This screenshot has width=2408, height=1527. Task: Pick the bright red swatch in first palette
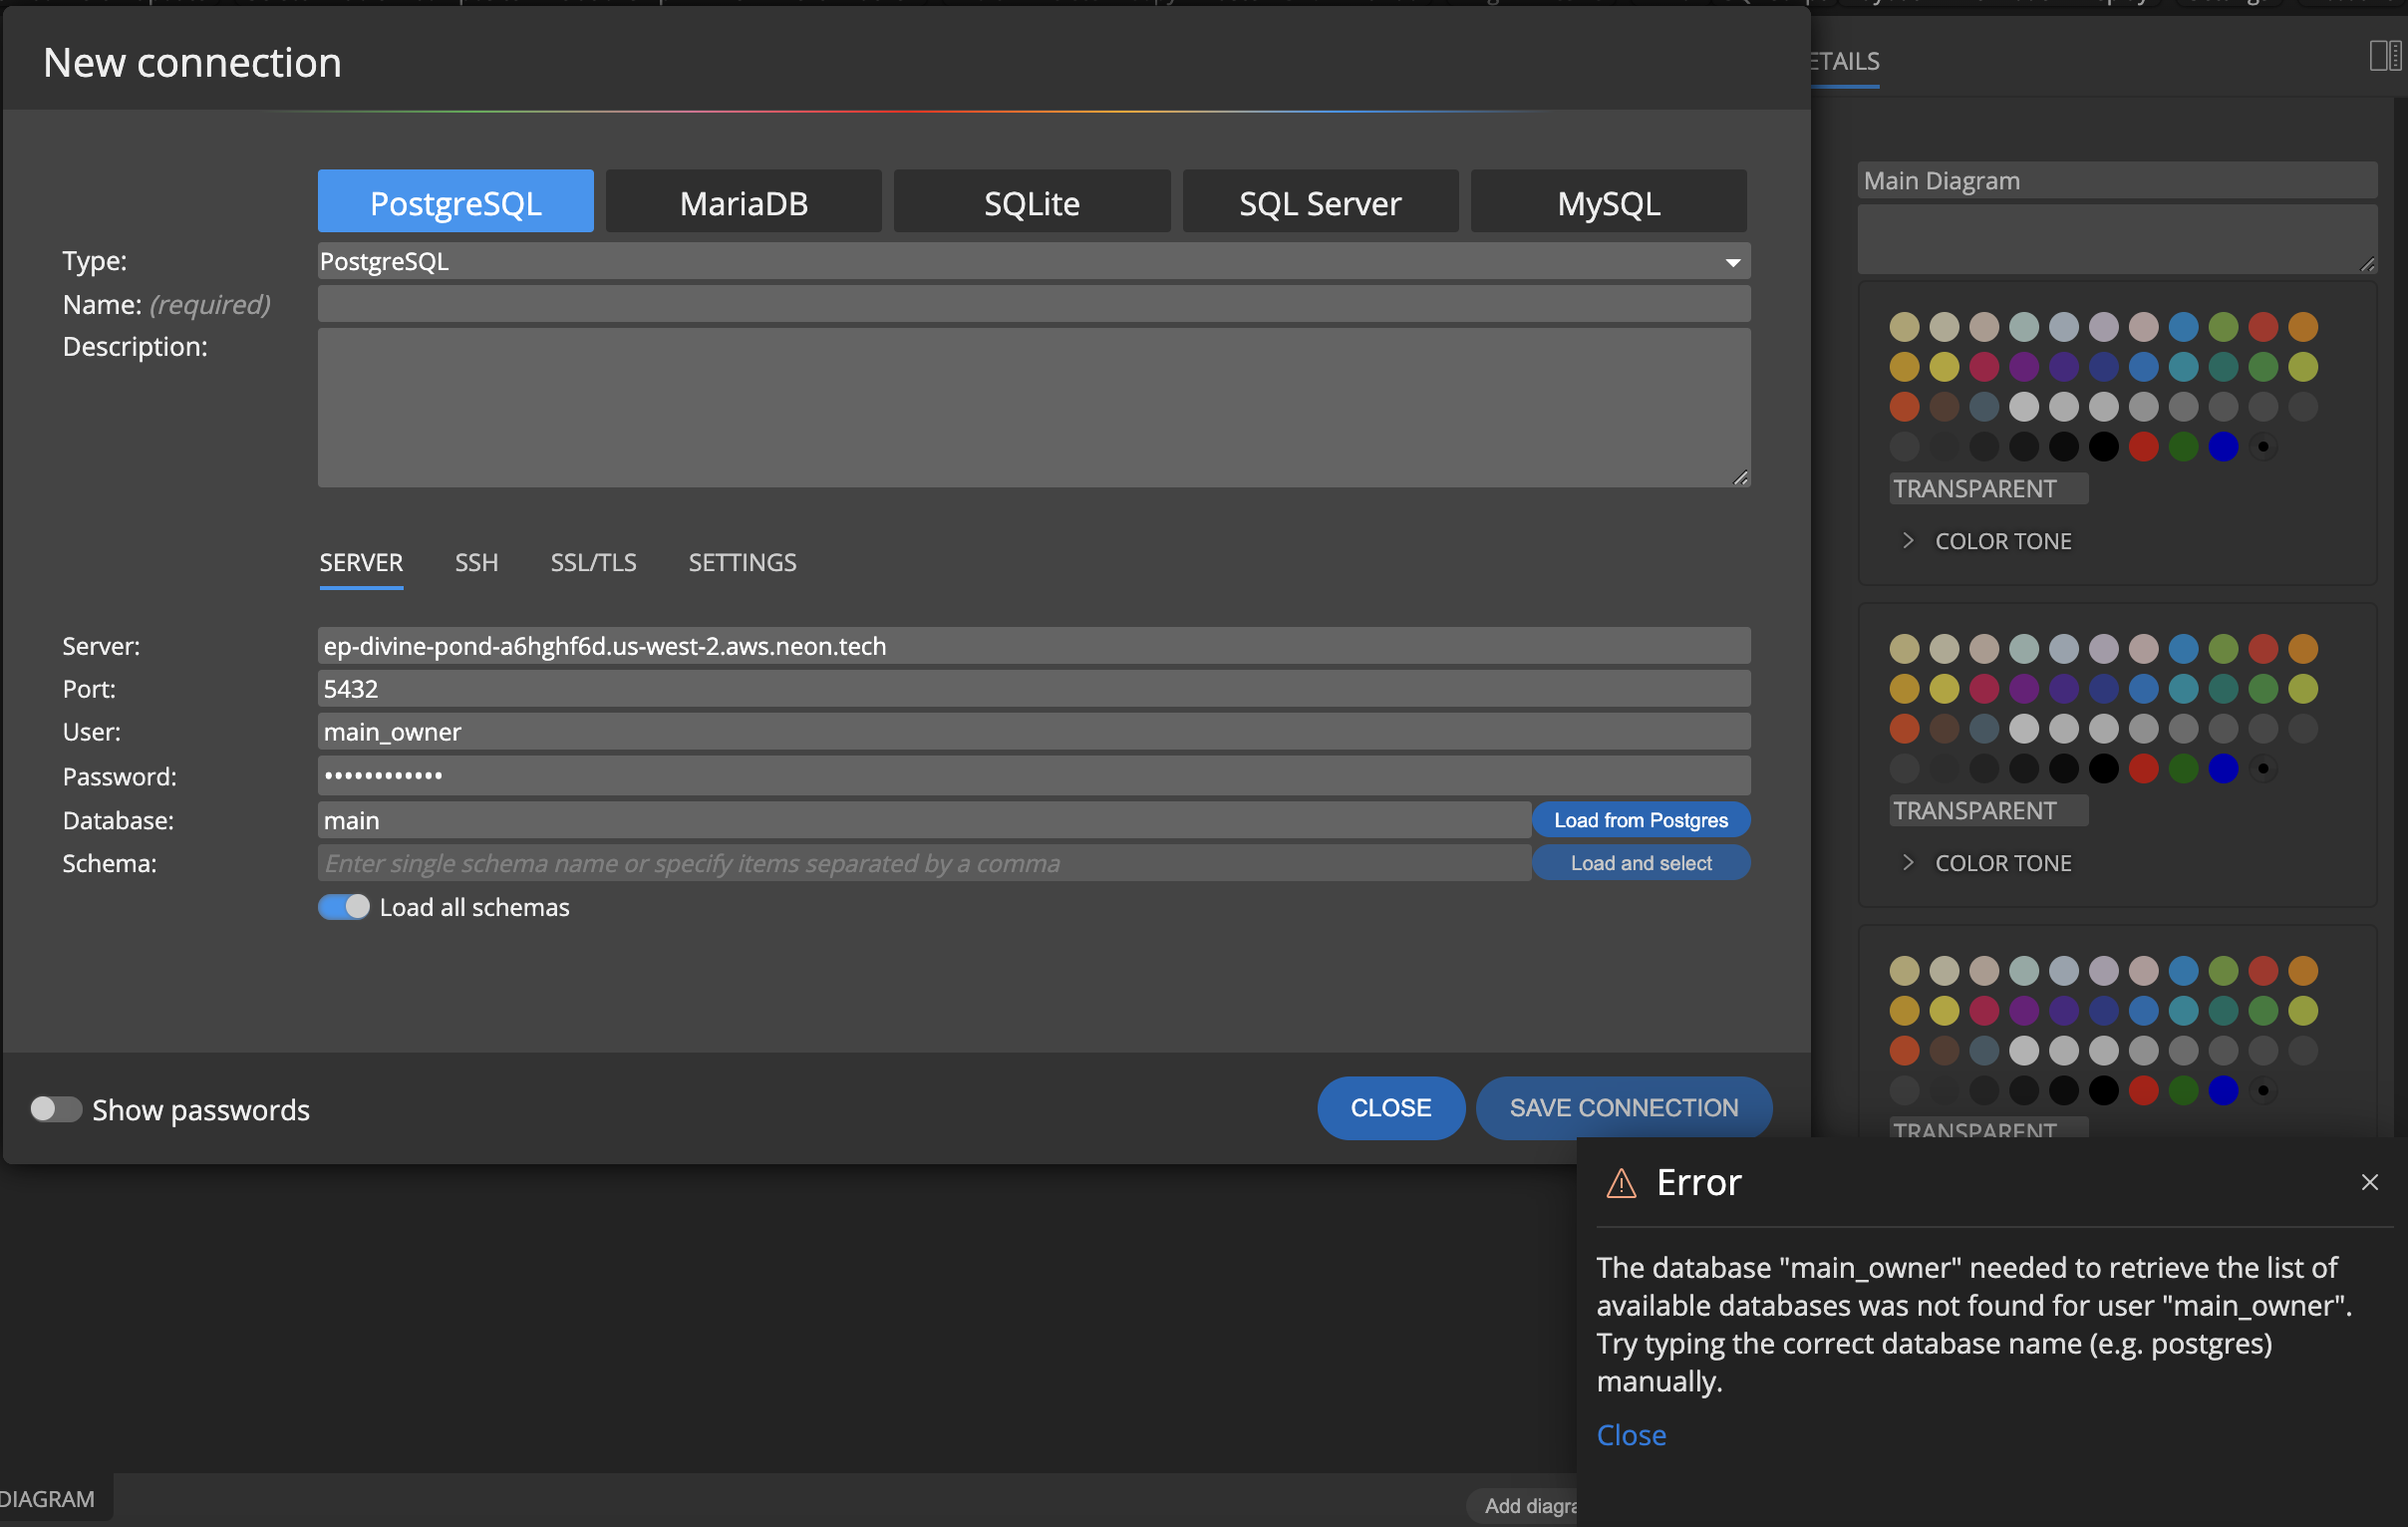(2143, 446)
